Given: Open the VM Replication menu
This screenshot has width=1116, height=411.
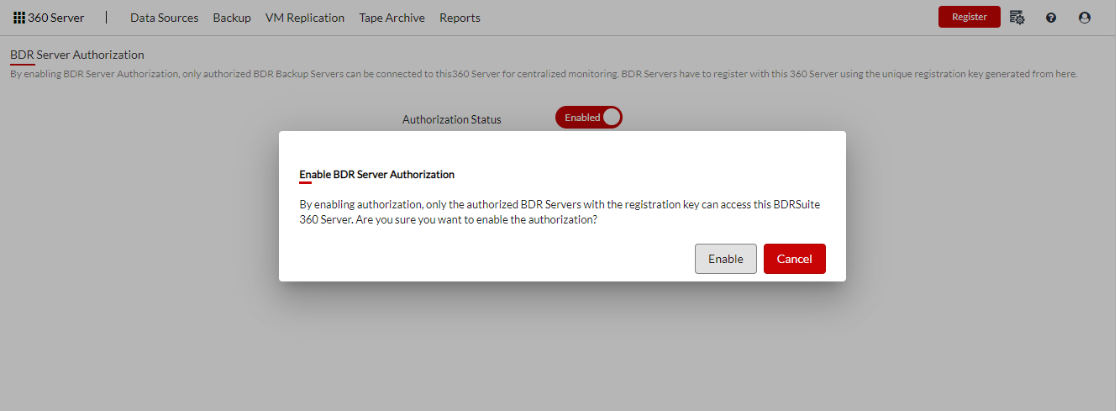Looking at the screenshot, I should pyautogui.click(x=305, y=18).
